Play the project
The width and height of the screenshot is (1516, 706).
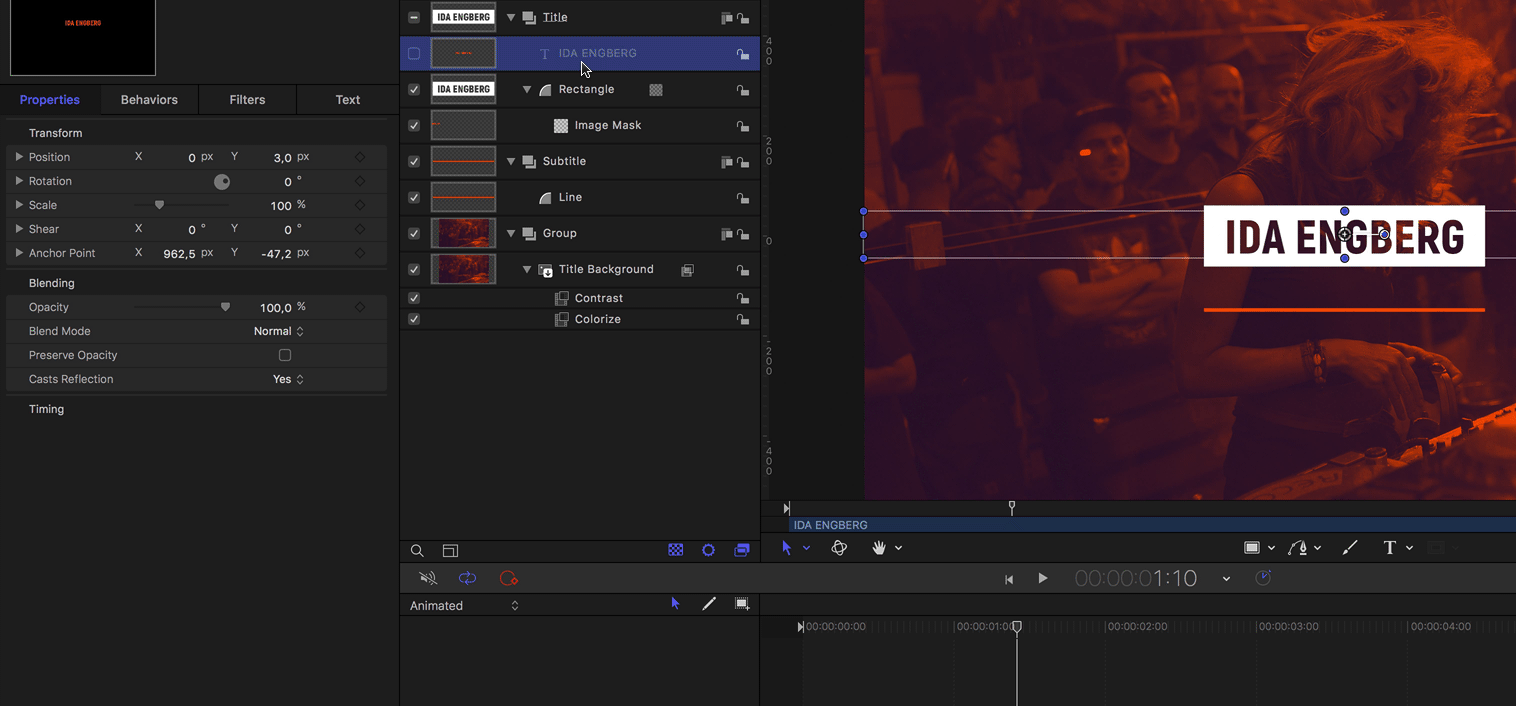pos(1043,578)
